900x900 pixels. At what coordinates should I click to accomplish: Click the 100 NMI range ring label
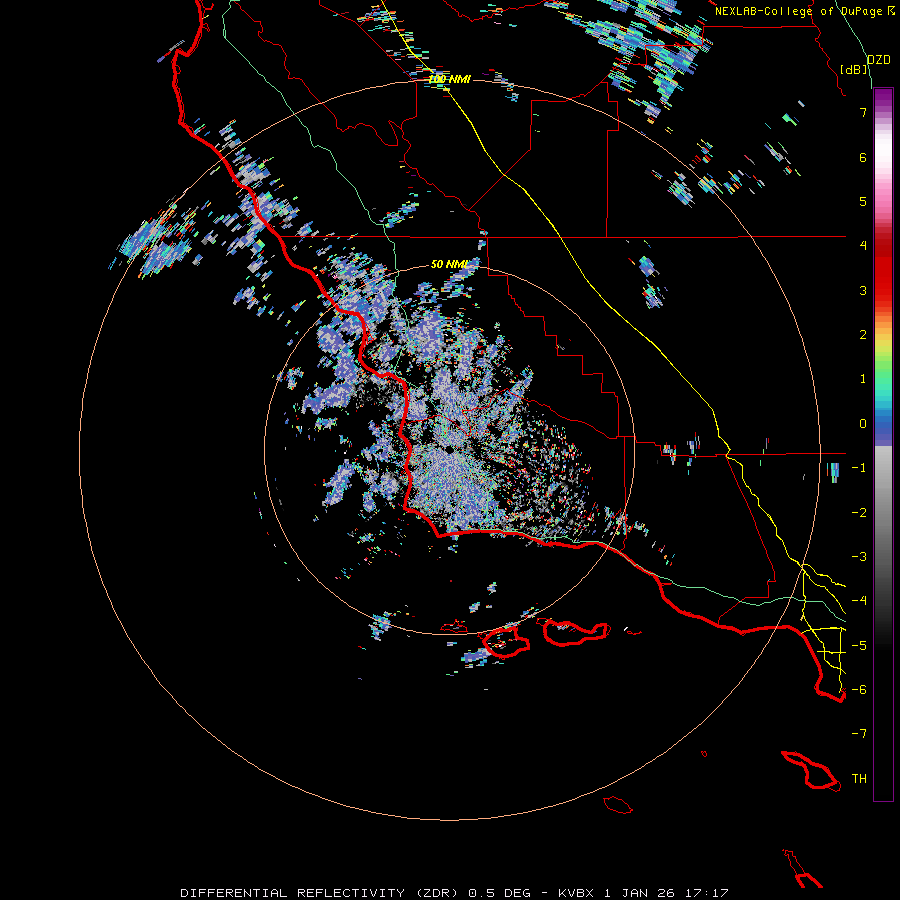coord(449,79)
